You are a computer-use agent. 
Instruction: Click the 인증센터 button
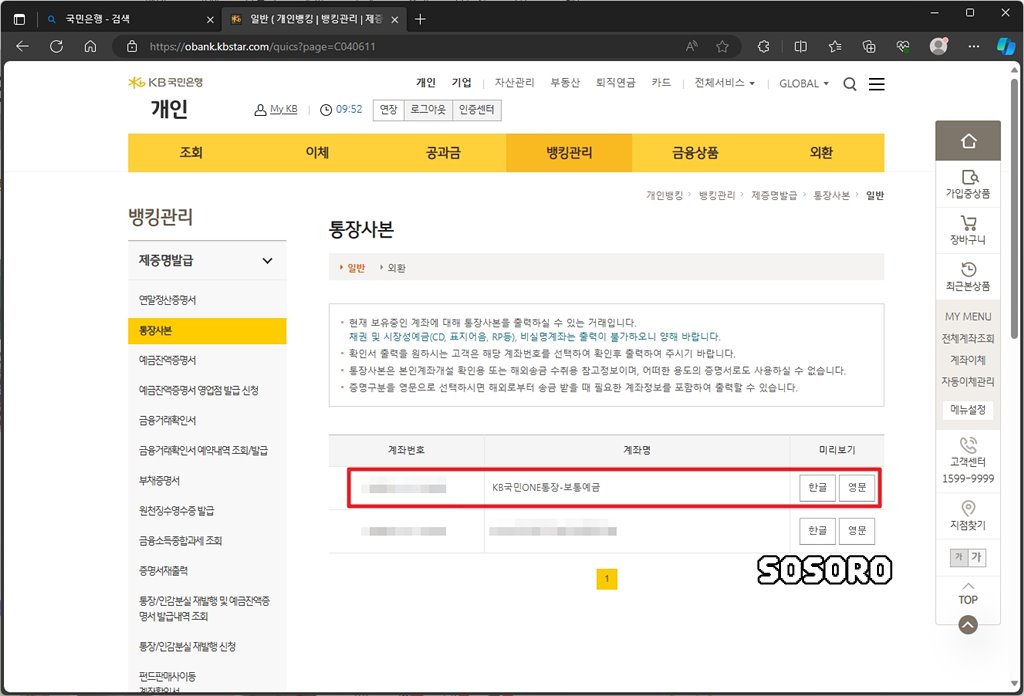477,110
